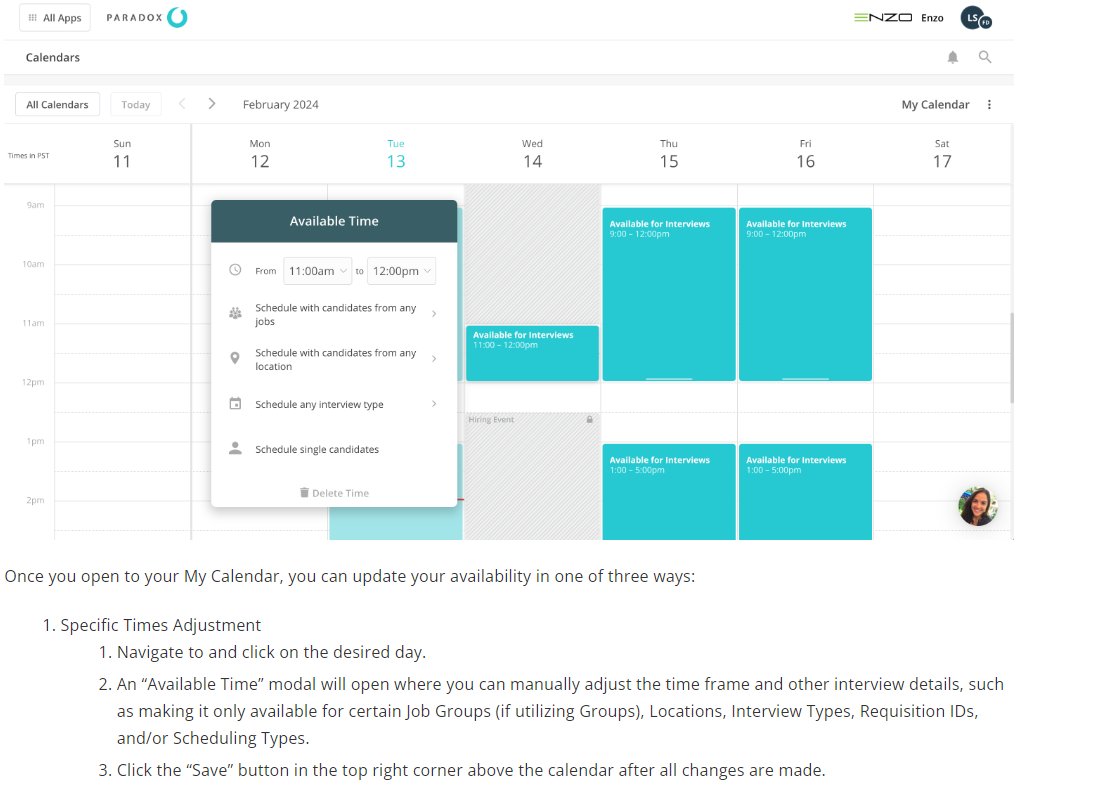
Task: Go to the previous week arrow
Action: point(182,104)
